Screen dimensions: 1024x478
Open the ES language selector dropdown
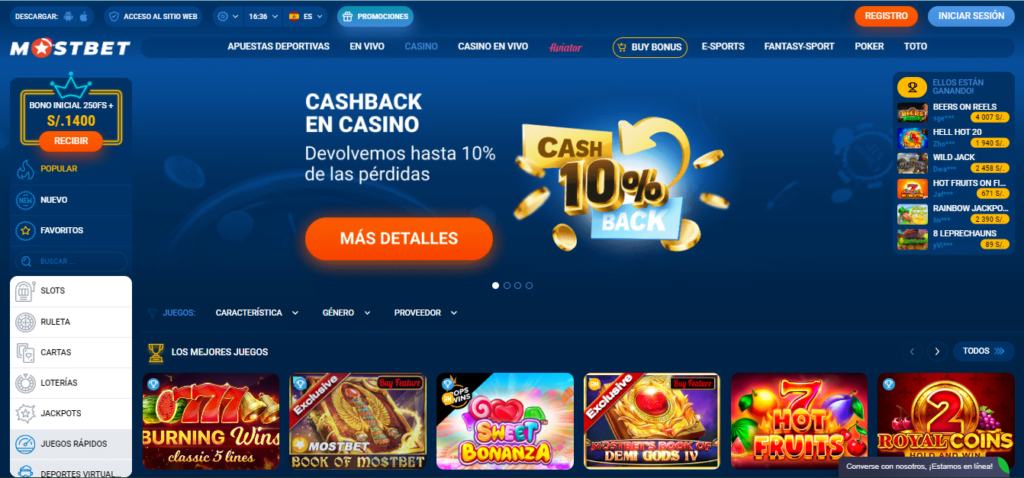coord(305,16)
